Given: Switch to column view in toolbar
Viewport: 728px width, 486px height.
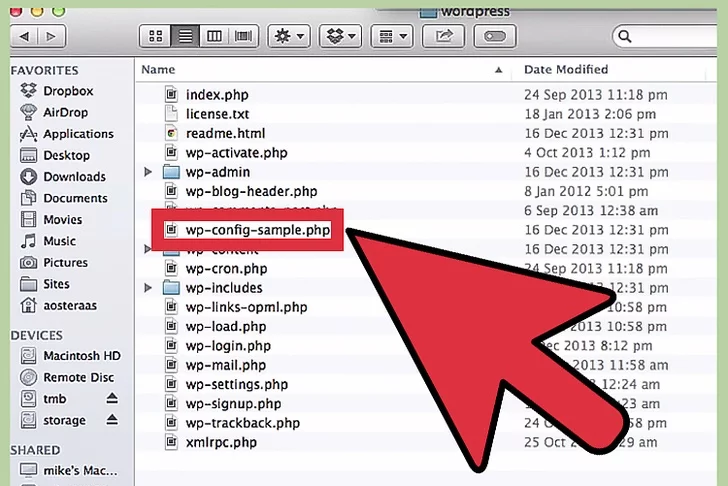Looking at the screenshot, I should 214,36.
